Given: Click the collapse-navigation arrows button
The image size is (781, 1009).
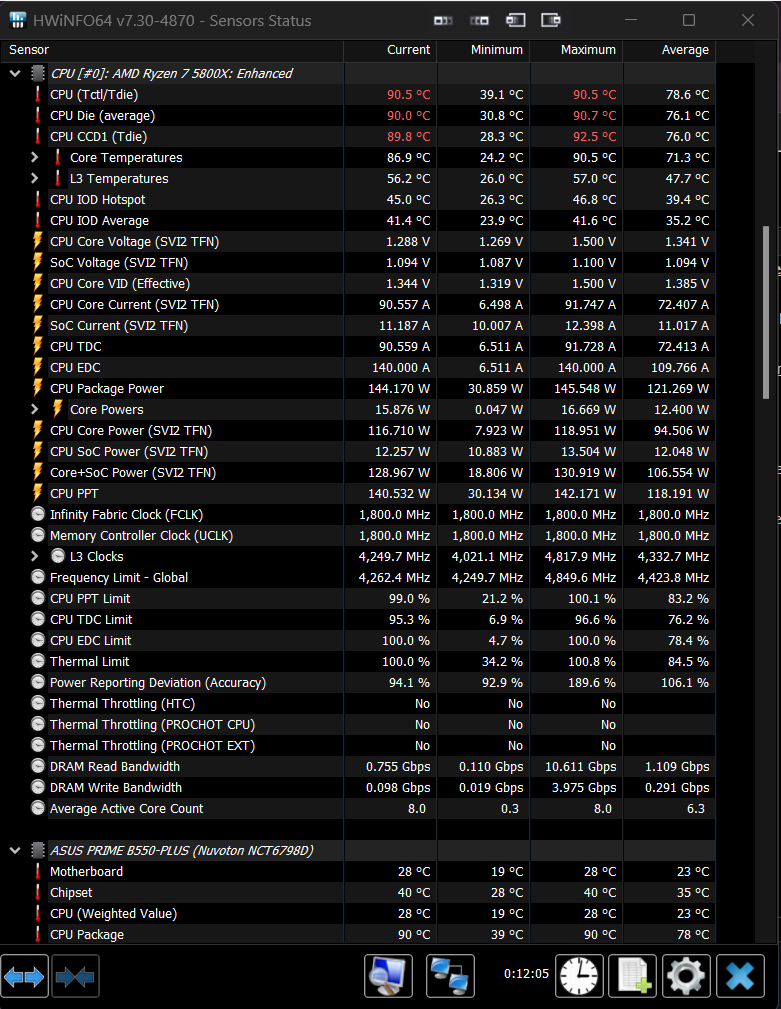Looking at the screenshot, I should tap(75, 977).
